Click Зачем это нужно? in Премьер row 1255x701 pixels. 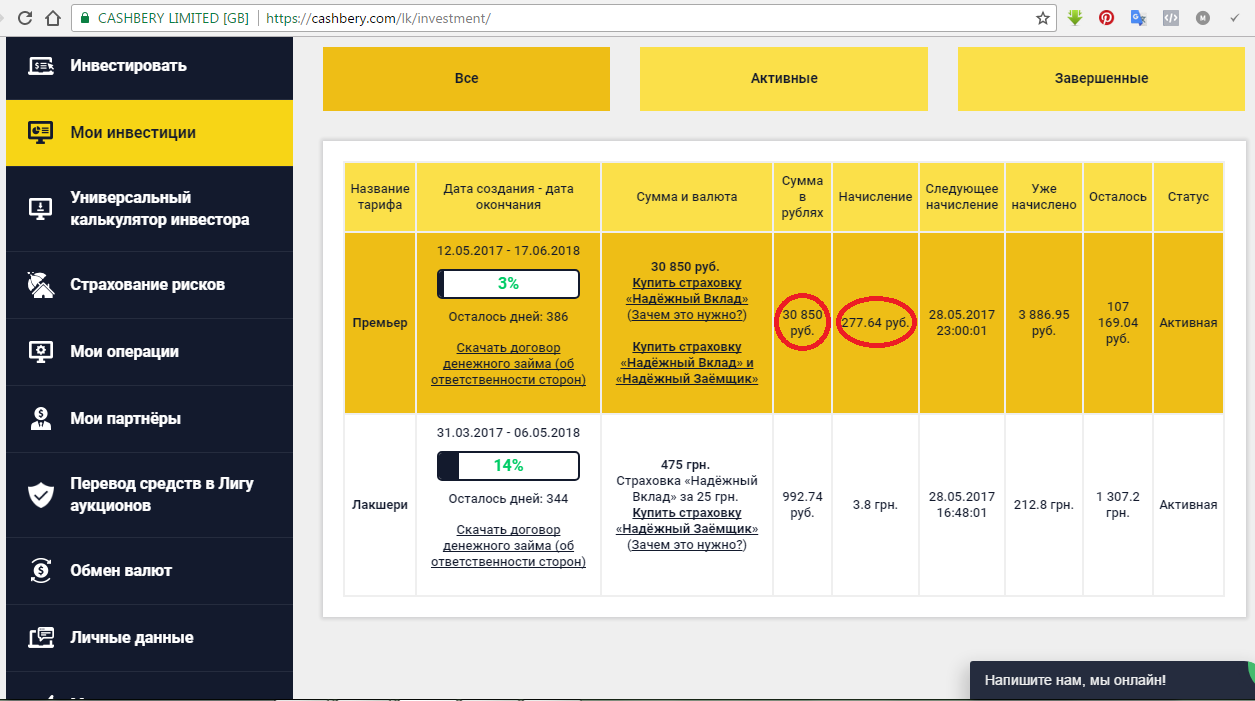(x=687, y=314)
